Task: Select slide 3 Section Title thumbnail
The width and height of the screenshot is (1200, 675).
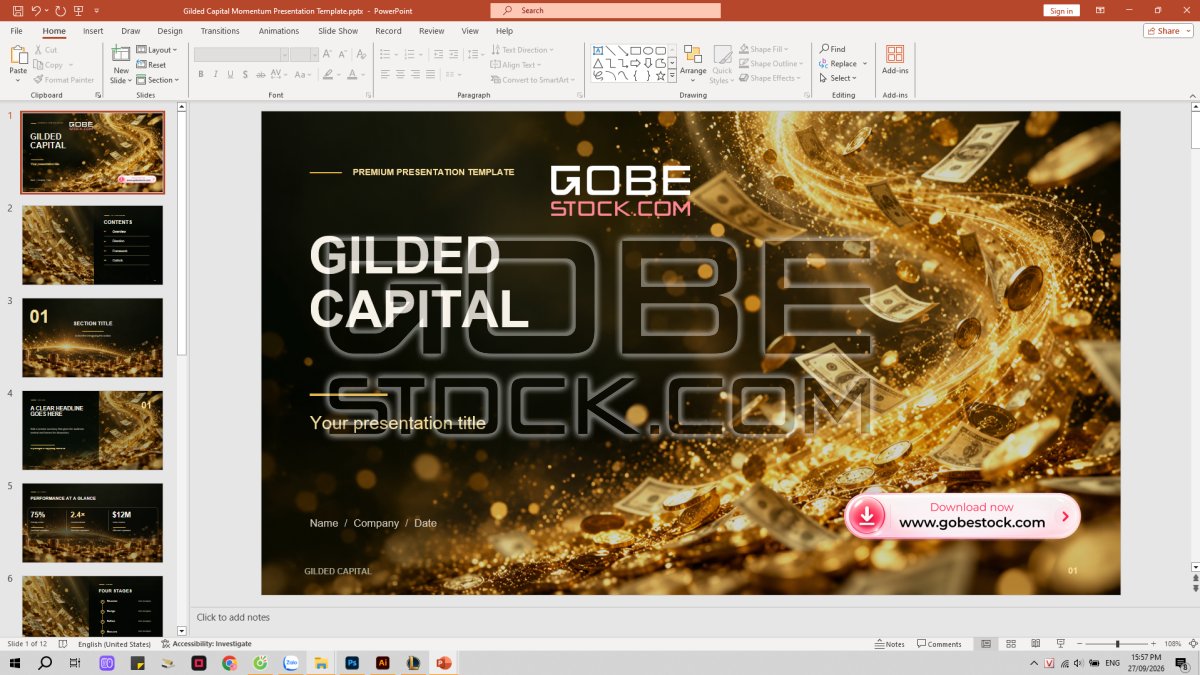Action: pos(92,337)
